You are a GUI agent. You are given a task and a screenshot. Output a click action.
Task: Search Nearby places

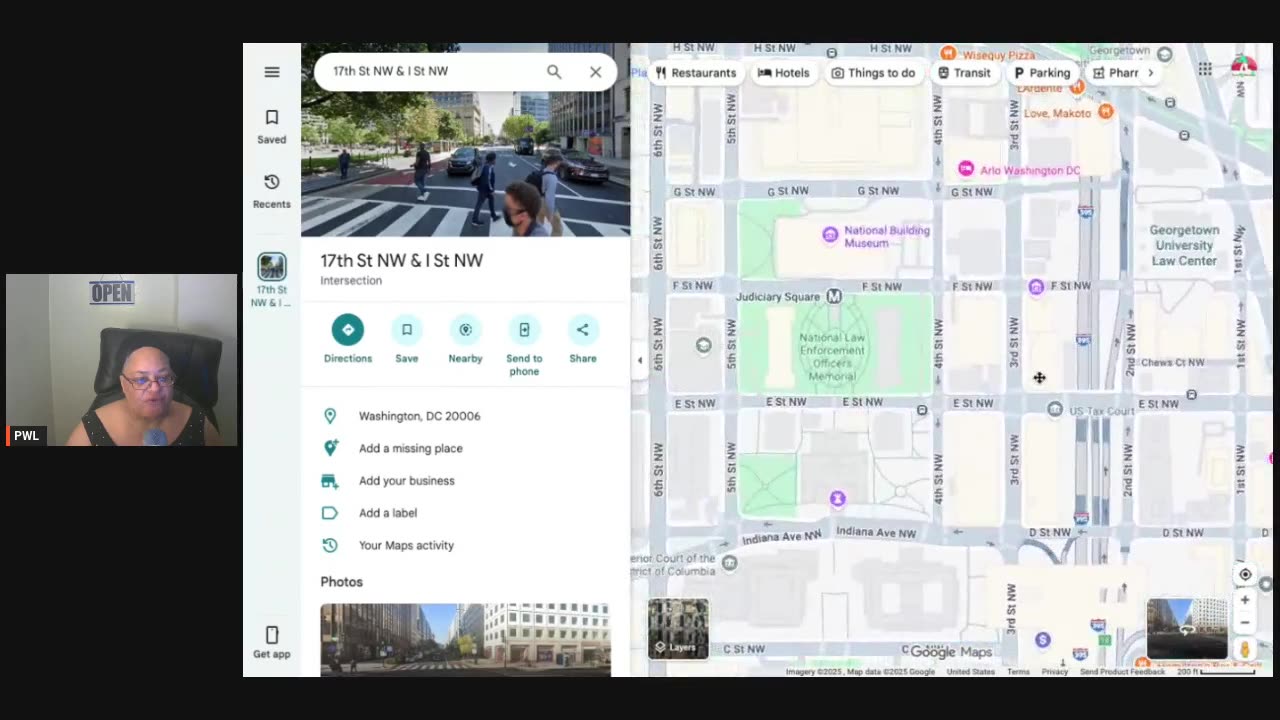[465, 339]
